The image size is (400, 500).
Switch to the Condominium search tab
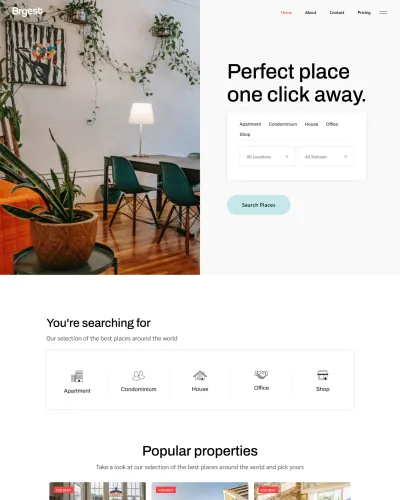click(x=283, y=124)
